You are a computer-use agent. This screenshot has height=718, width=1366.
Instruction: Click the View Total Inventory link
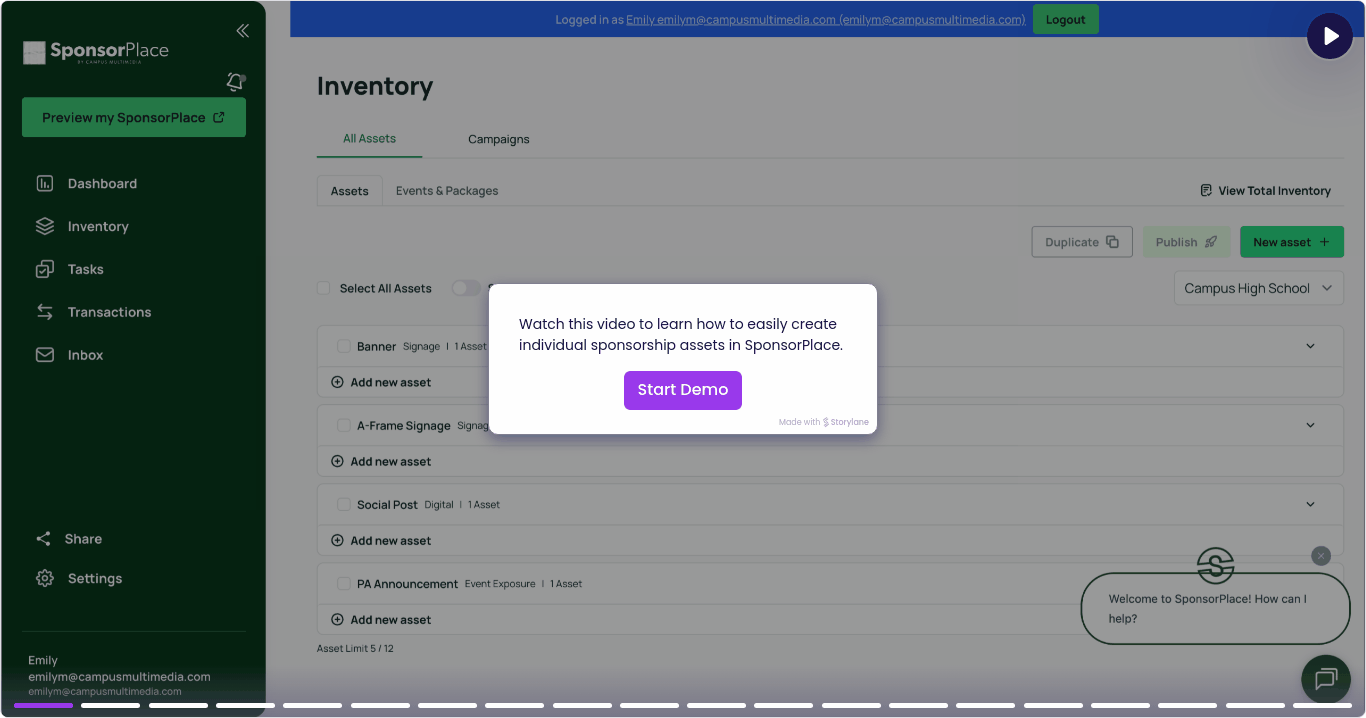(x=1266, y=190)
